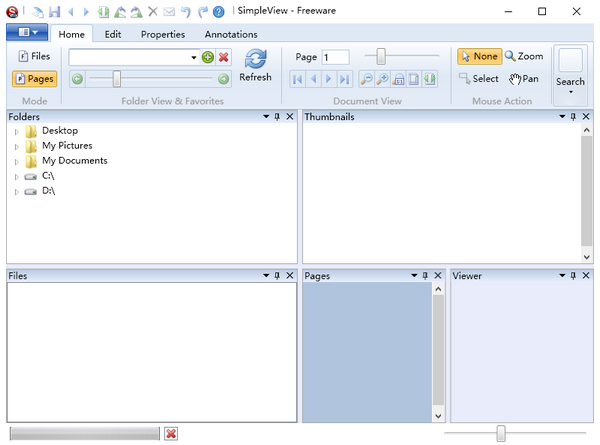Enable the Pan mouse action

point(523,79)
